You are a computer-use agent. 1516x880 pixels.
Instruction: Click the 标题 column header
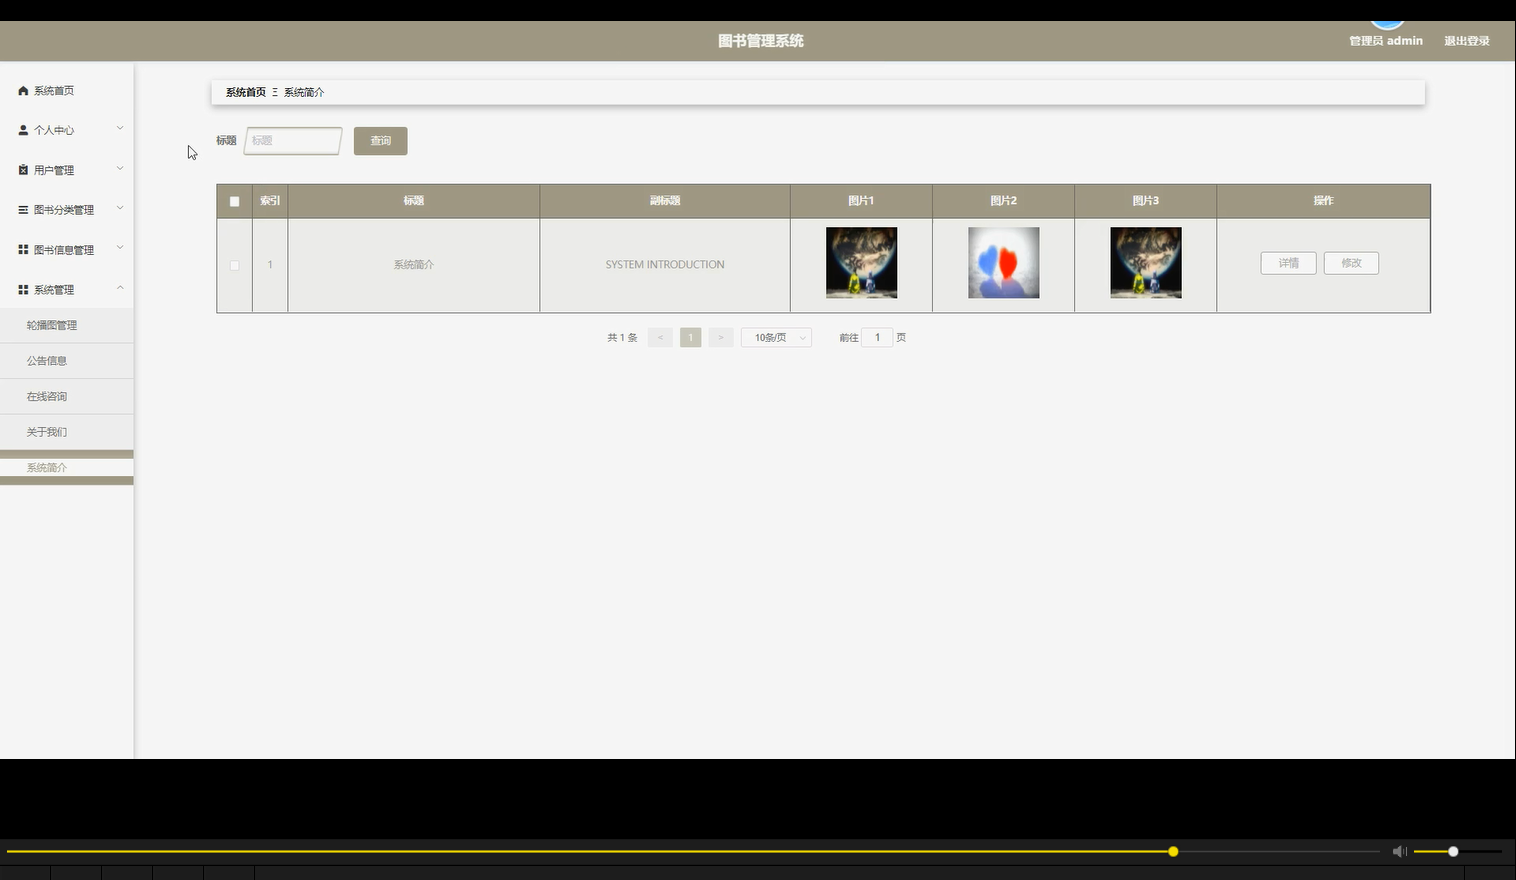point(414,201)
